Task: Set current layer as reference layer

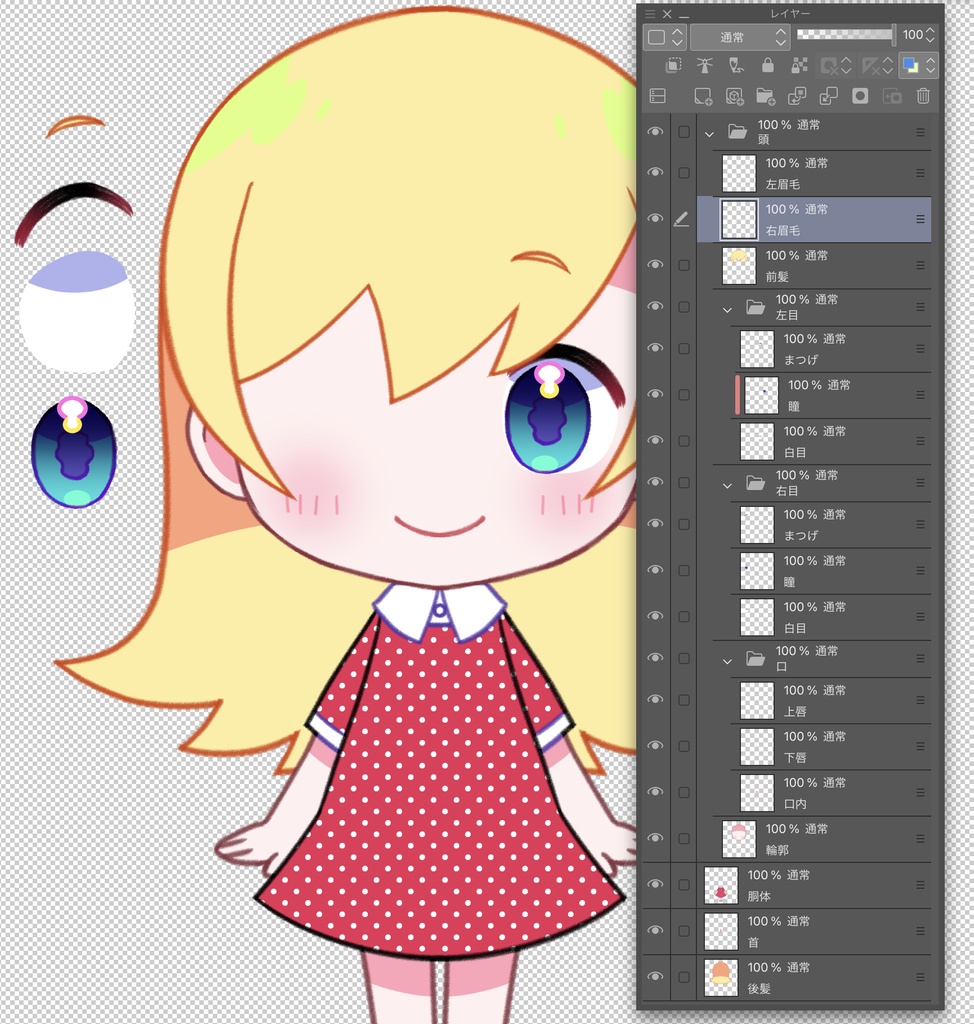Action: [703, 65]
